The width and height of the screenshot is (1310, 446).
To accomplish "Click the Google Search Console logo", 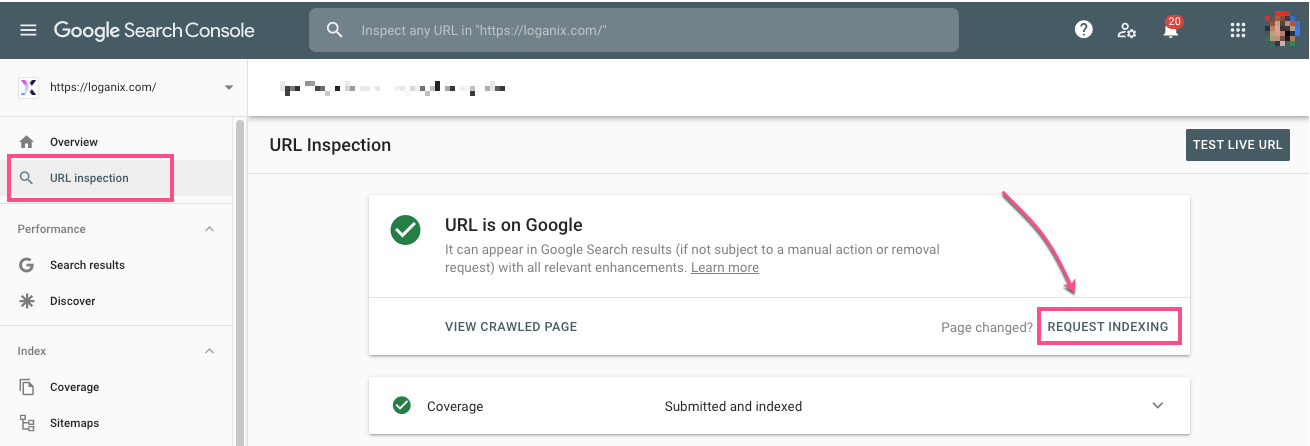I will (154, 30).
